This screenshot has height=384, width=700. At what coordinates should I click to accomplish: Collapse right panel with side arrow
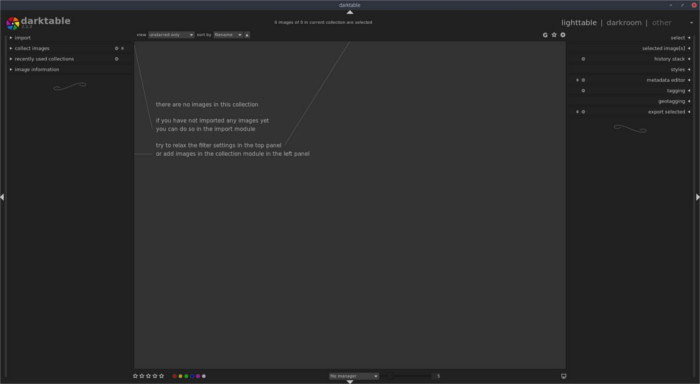pos(698,197)
